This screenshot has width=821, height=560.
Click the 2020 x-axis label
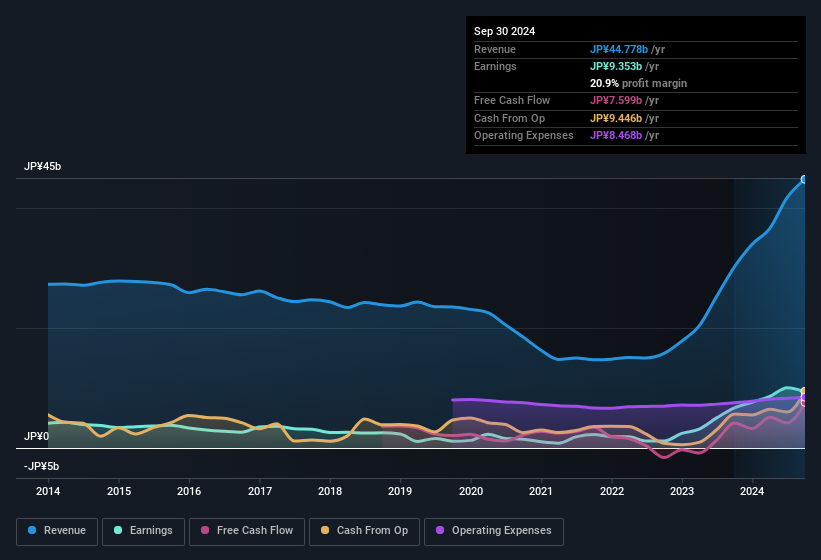(x=471, y=491)
